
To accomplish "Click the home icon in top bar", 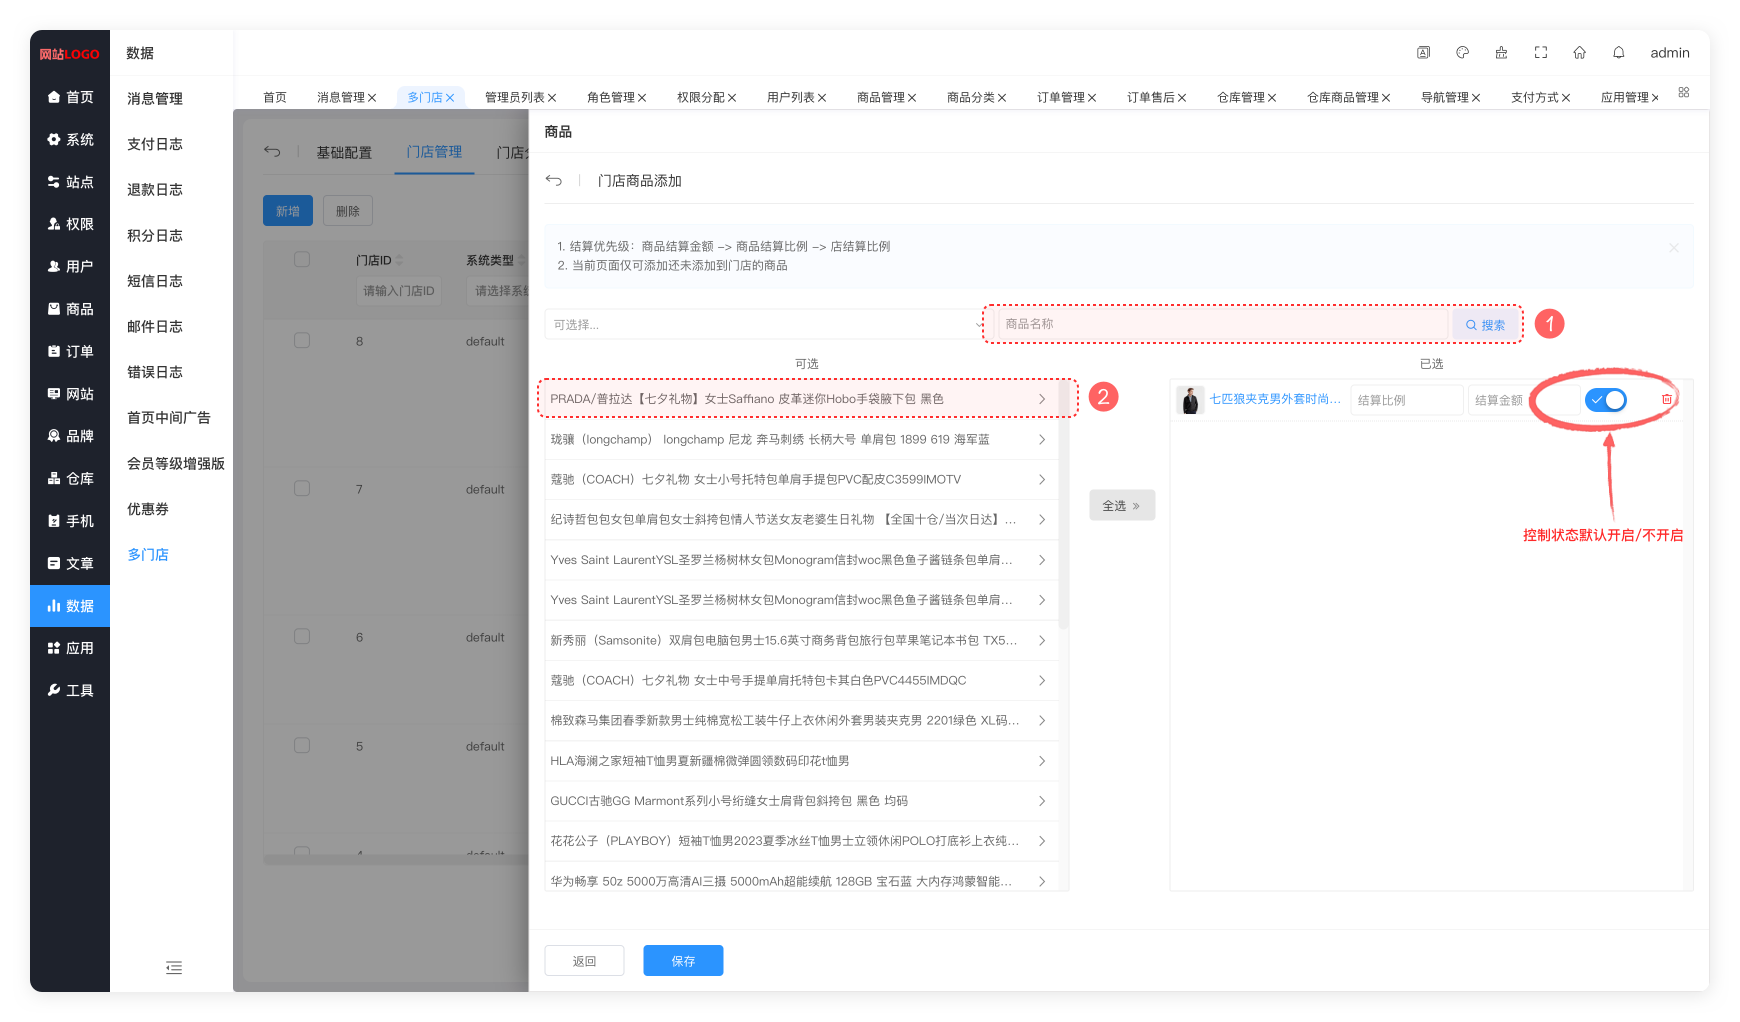I will point(1579,53).
